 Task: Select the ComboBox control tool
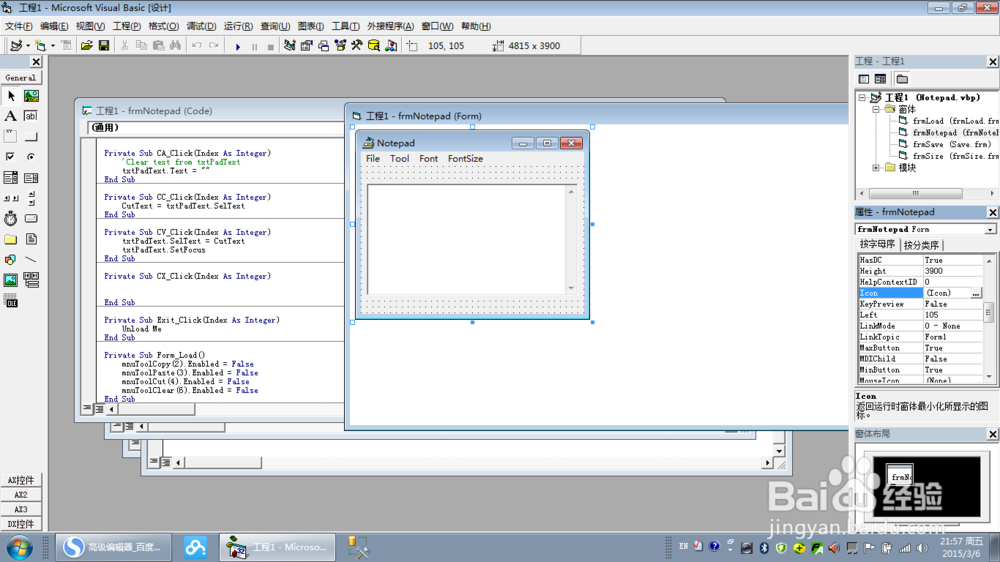pos(11,177)
